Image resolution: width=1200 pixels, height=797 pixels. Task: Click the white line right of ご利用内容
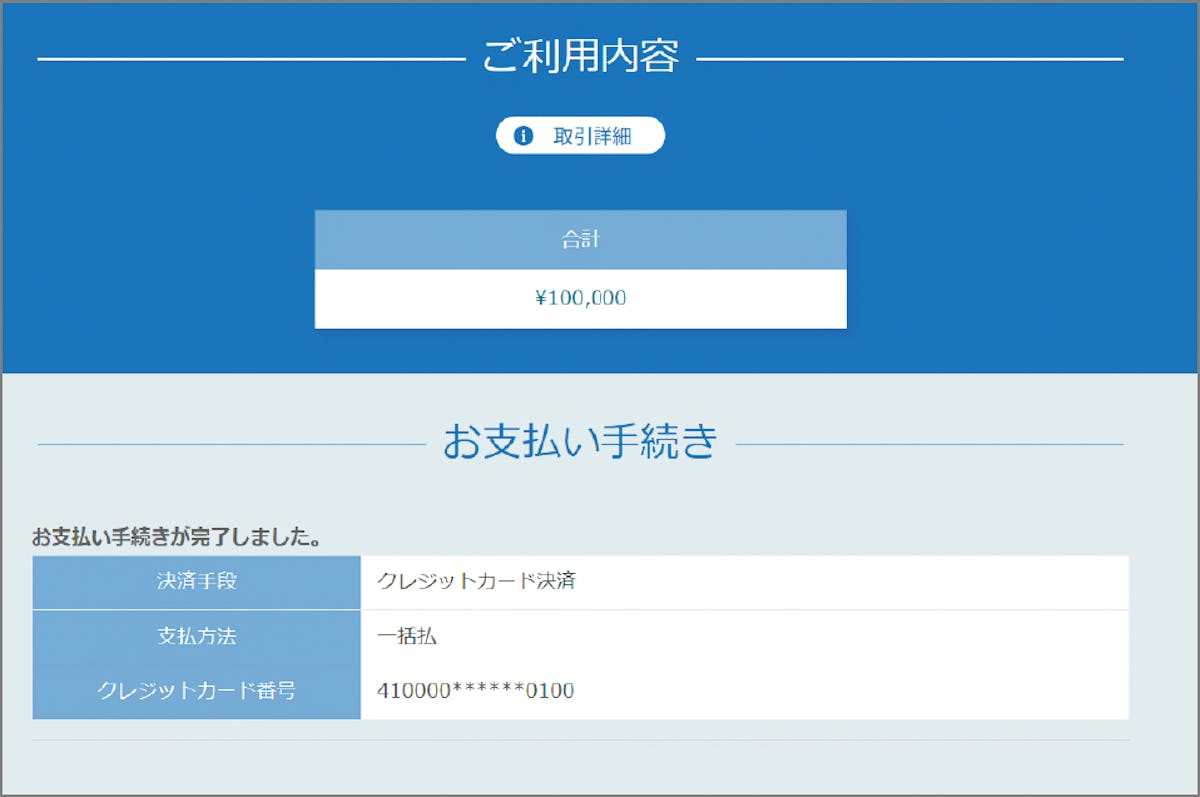coord(910,60)
